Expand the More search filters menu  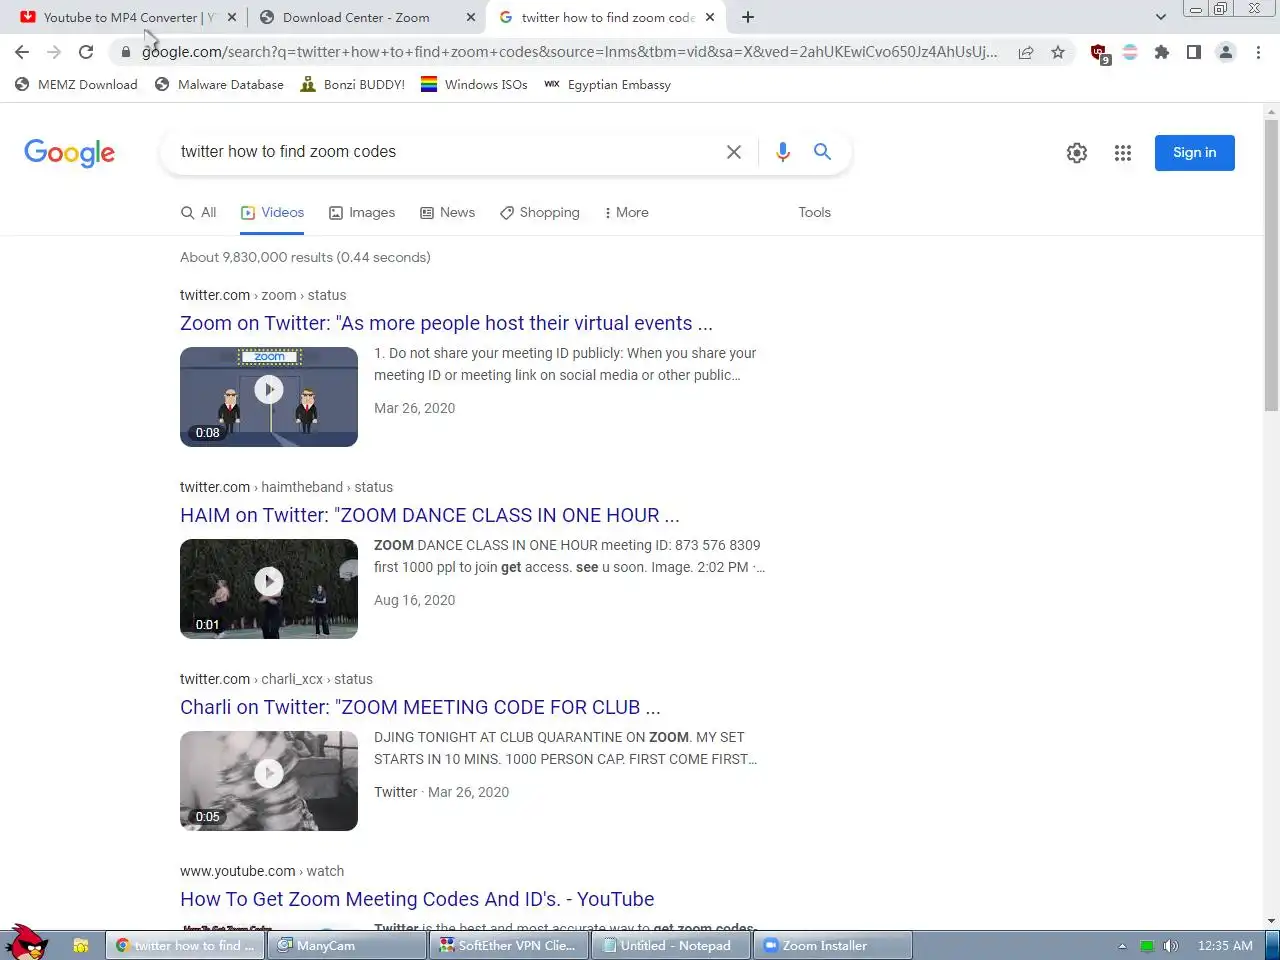point(626,212)
